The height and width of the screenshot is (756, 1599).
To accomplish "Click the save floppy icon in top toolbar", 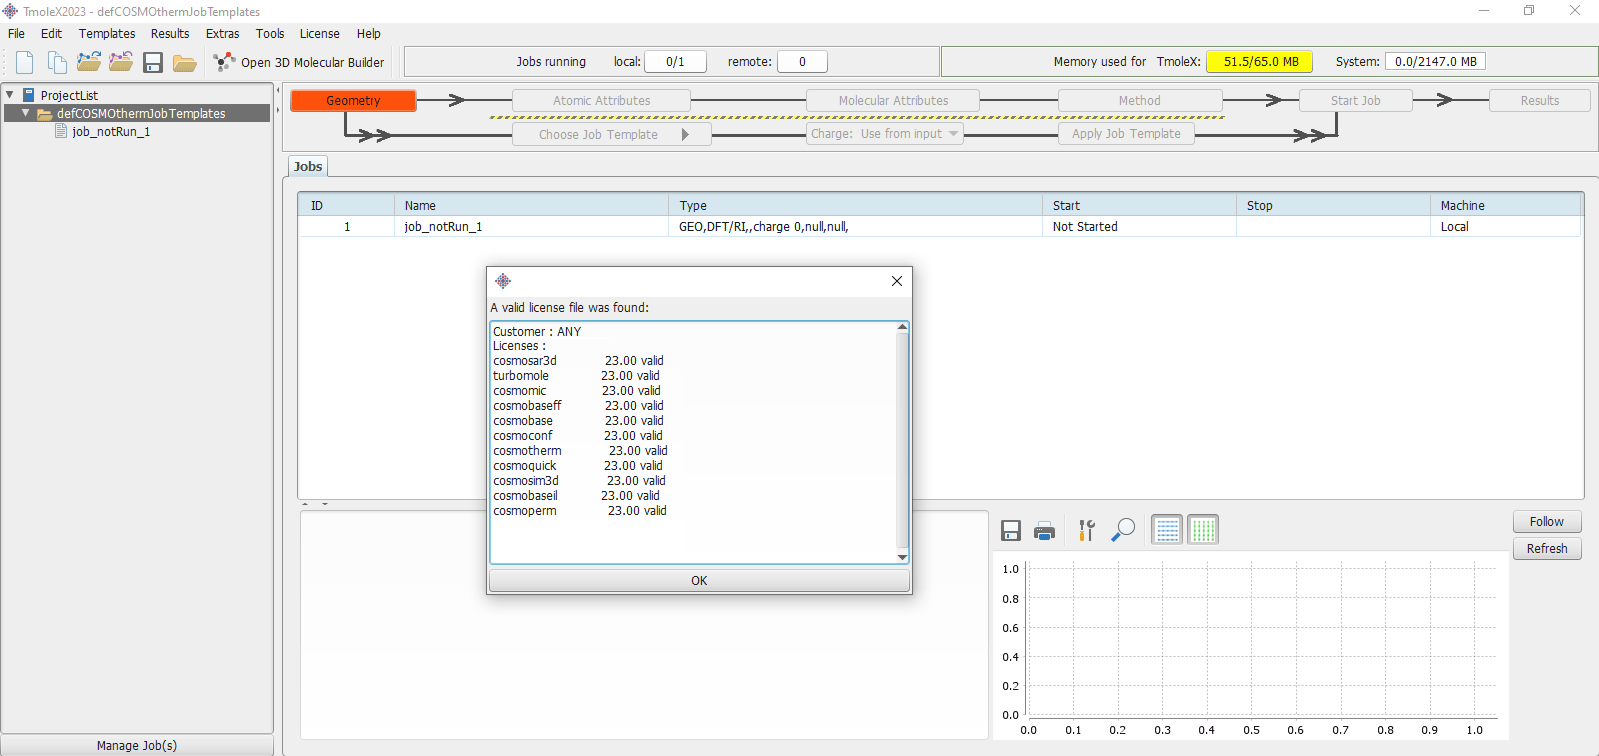I will pyautogui.click(x=153, y=63).
